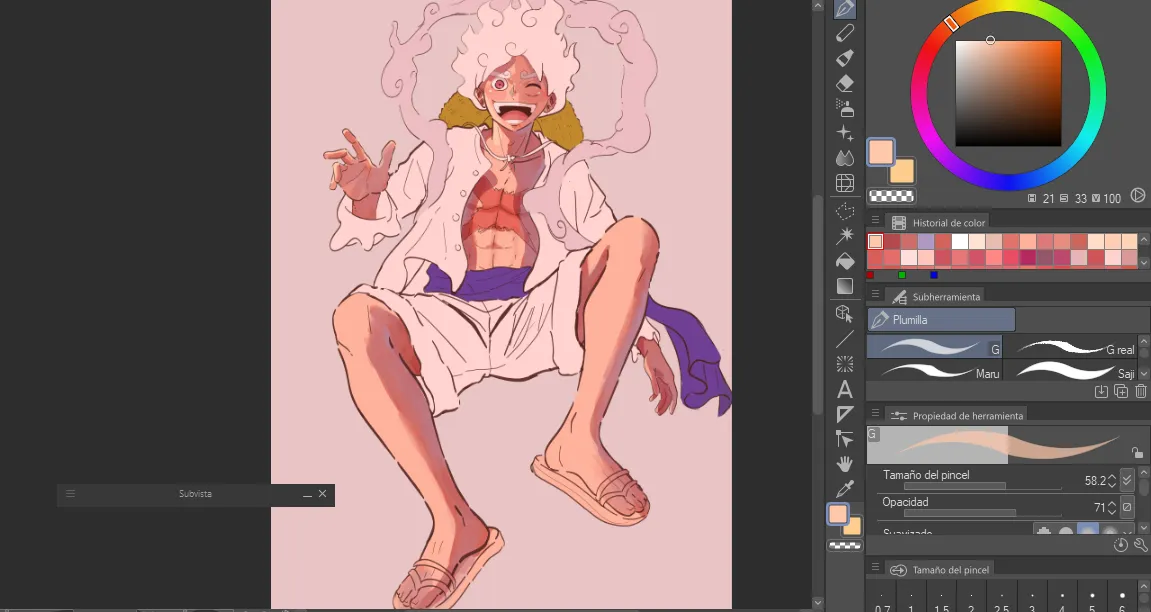Open sub tool detail wrench settings
1151x612 pixels.
(1140, 544)
